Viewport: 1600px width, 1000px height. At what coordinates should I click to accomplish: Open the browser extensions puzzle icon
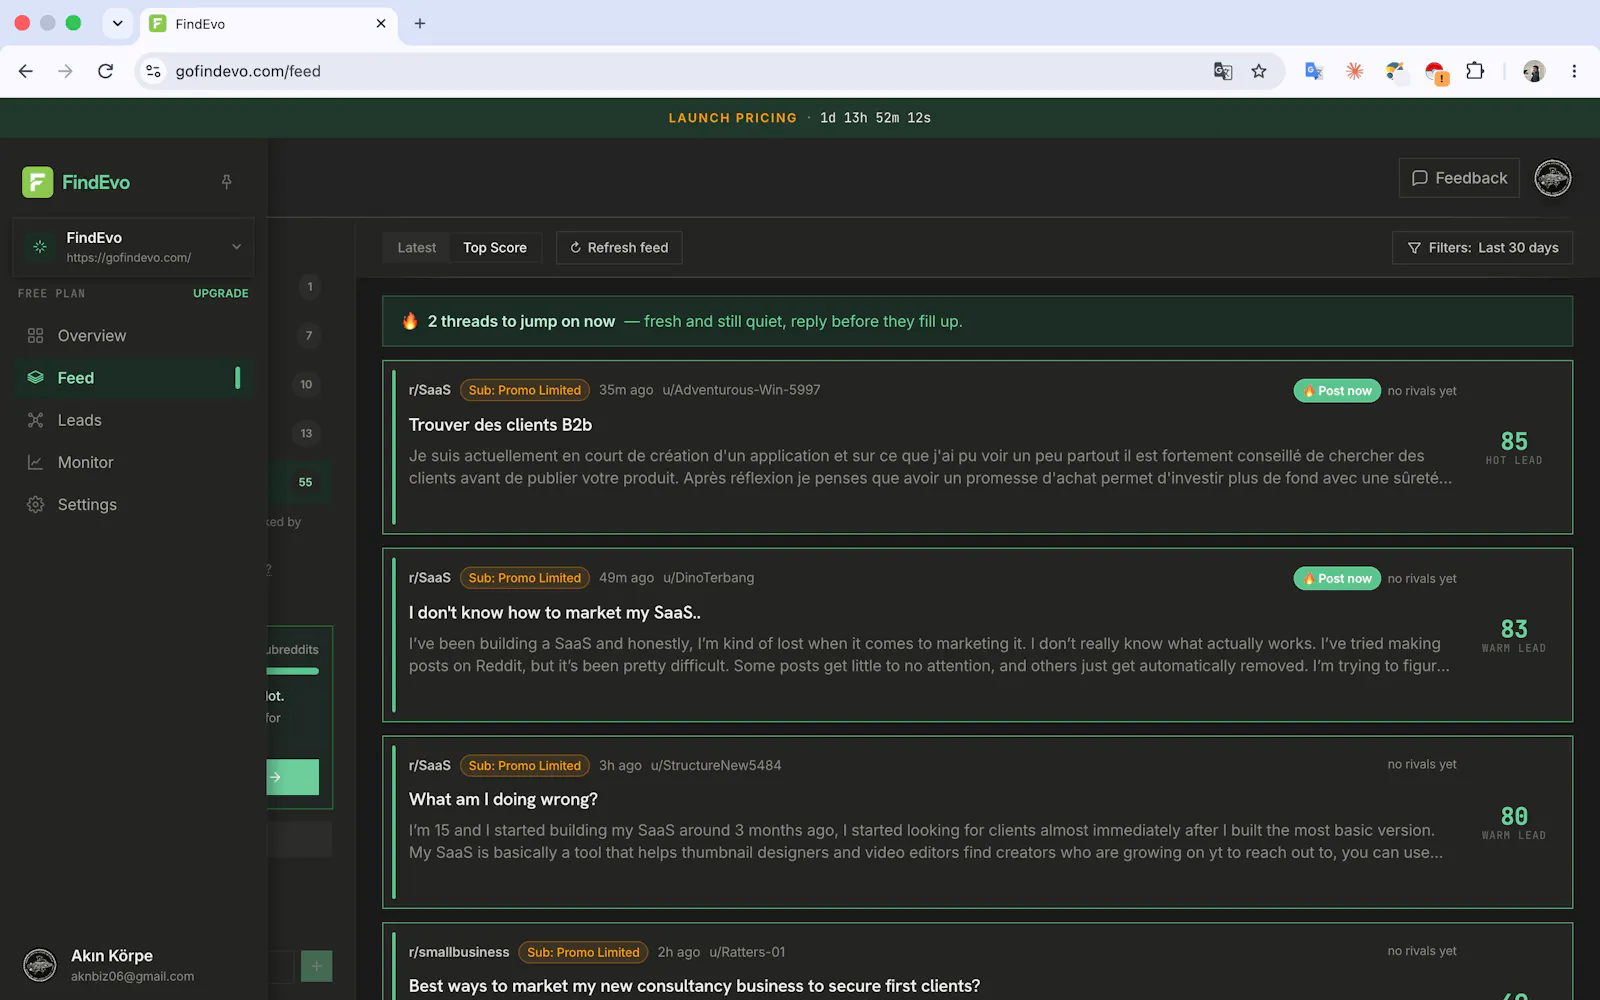coord(1475,71)
